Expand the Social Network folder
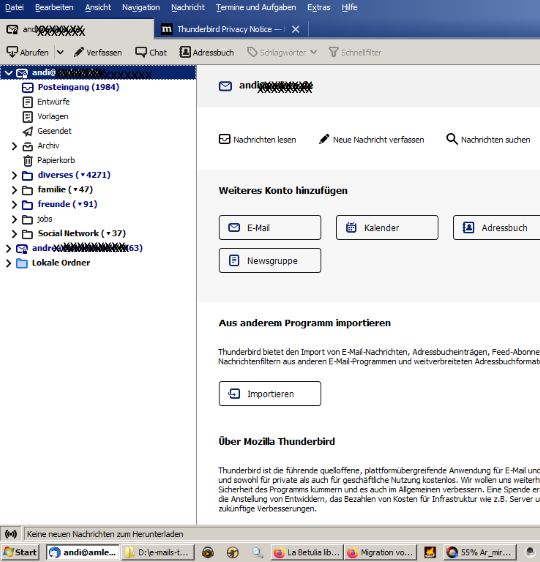This screenshot has height=562, width=540. point(14,234)
